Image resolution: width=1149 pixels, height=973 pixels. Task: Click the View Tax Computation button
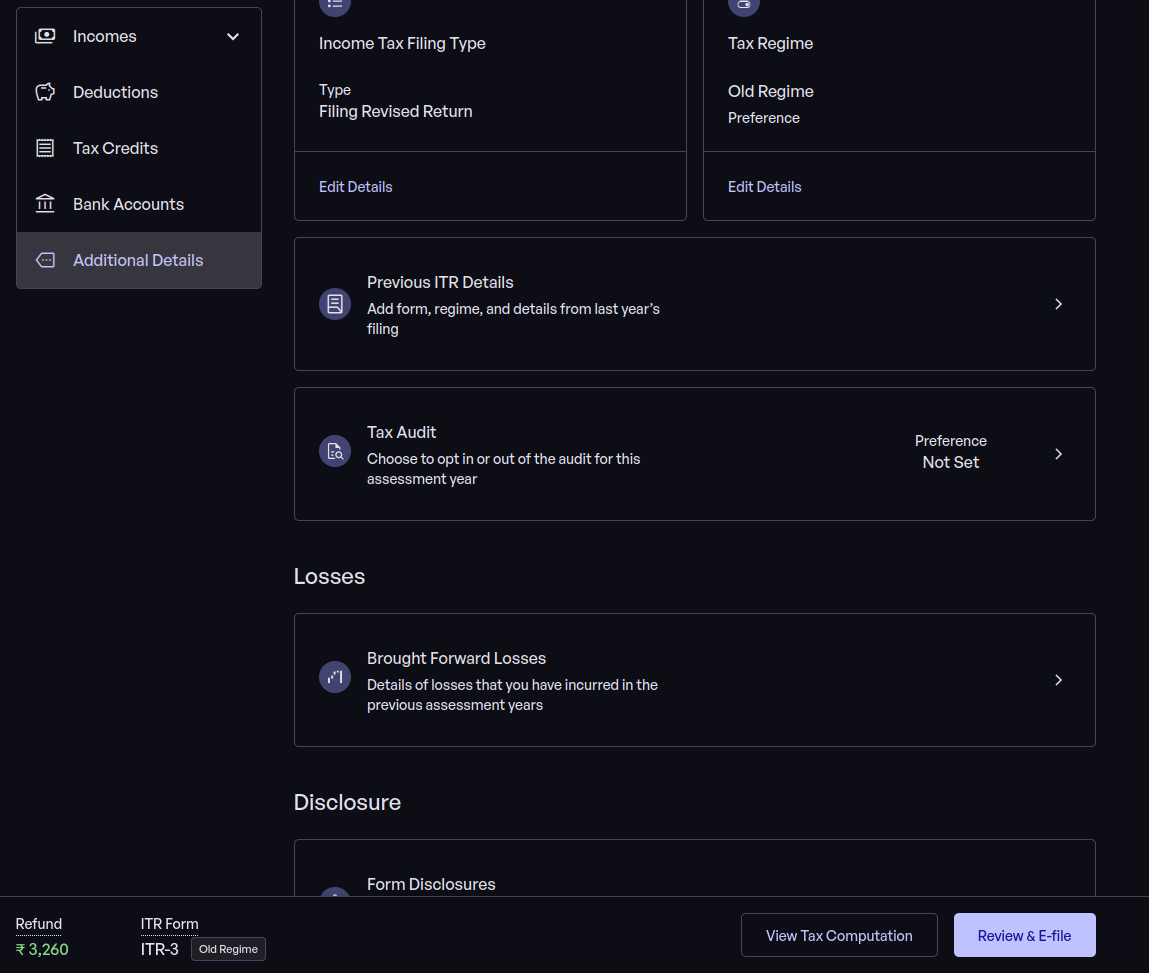click(x=839, y=935)
